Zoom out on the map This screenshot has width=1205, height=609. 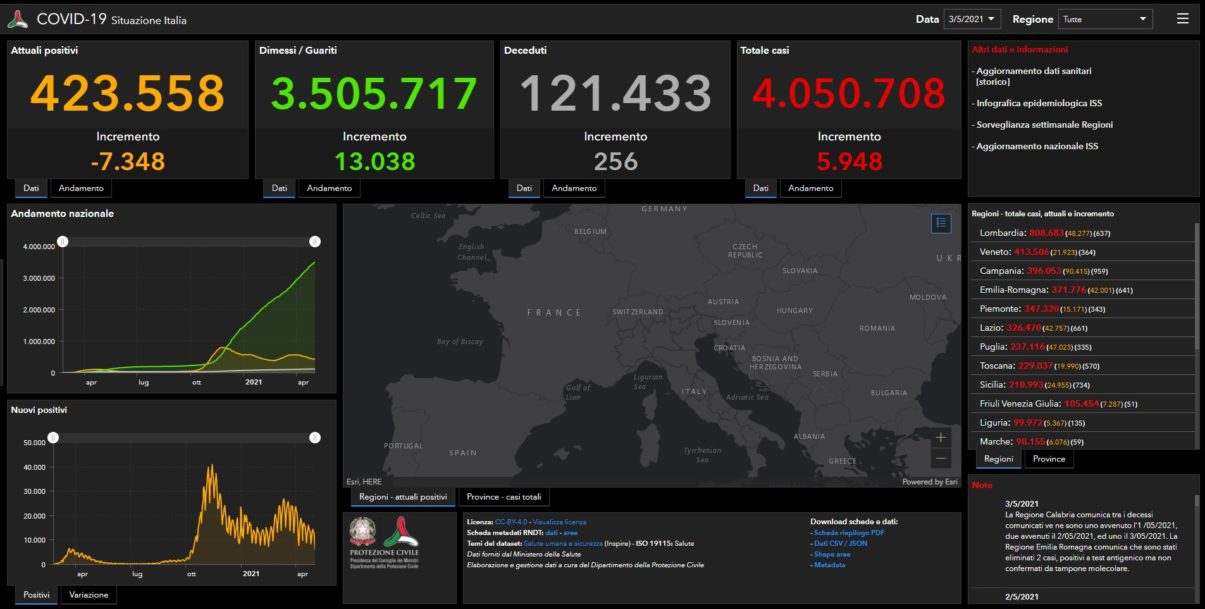point(941,458)
